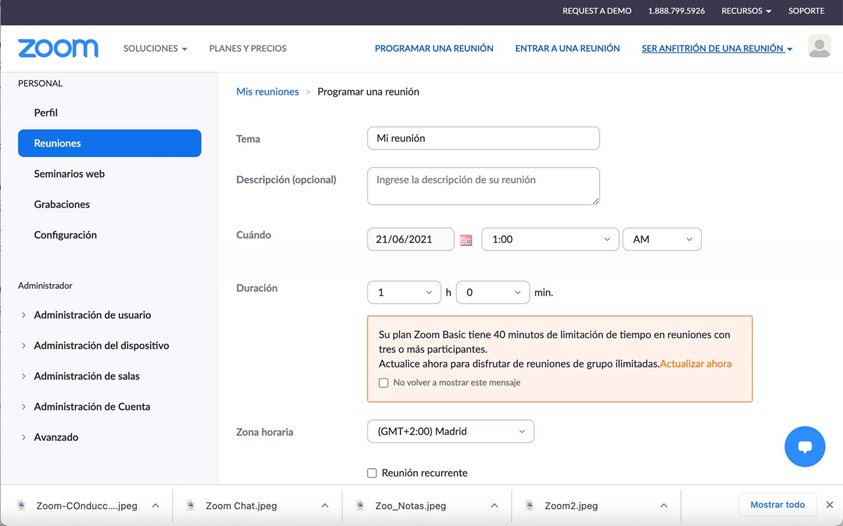Enable the Reunión recurrente checkbox
Viewport: 843px width, 526px height.
point(372,473)
